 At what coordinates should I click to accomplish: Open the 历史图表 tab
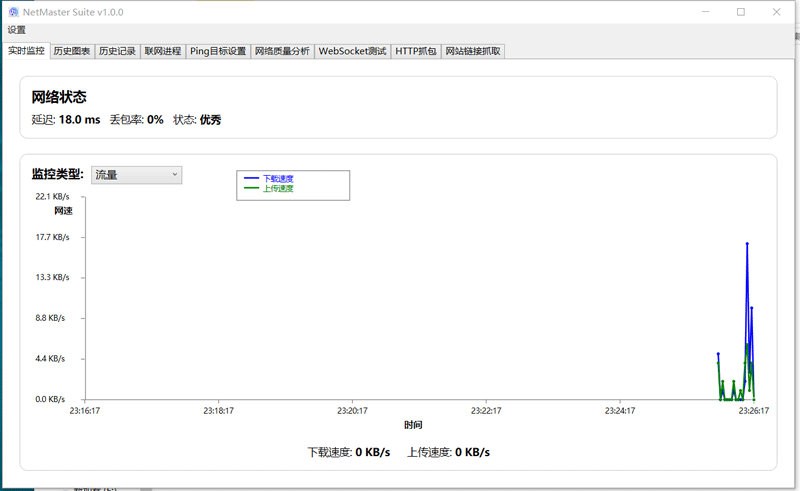72,51
